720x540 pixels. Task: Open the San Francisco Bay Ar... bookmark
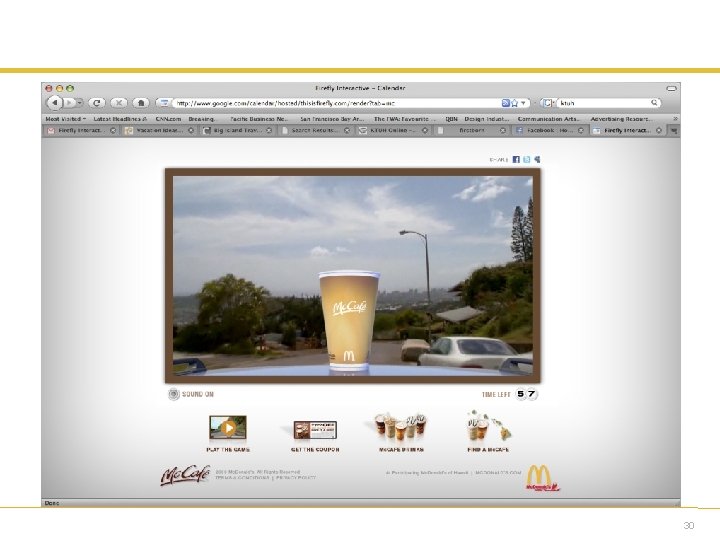point(332,118)
